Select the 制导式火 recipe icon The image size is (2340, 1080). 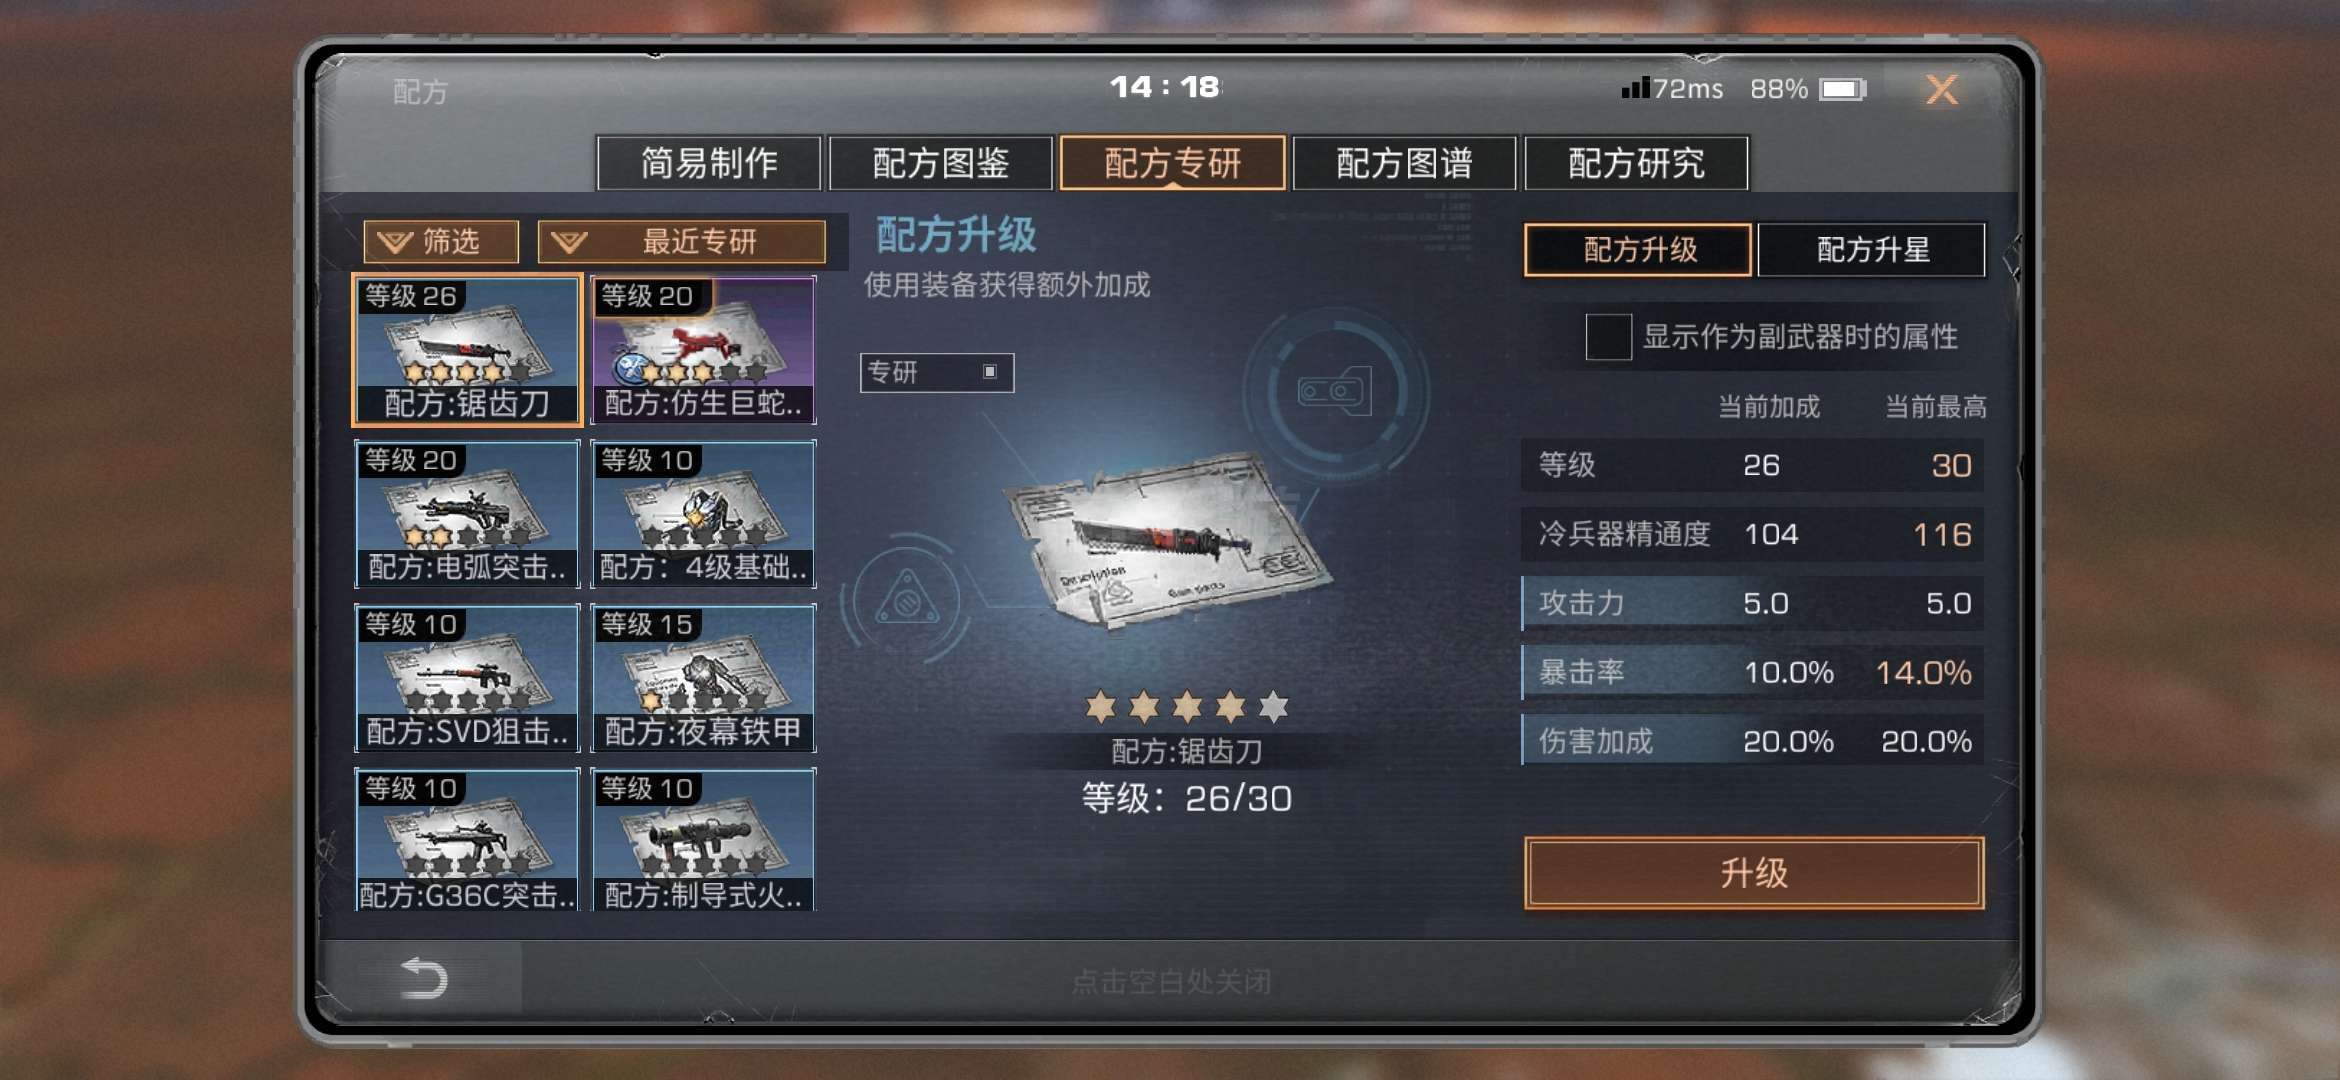[703, 840]
